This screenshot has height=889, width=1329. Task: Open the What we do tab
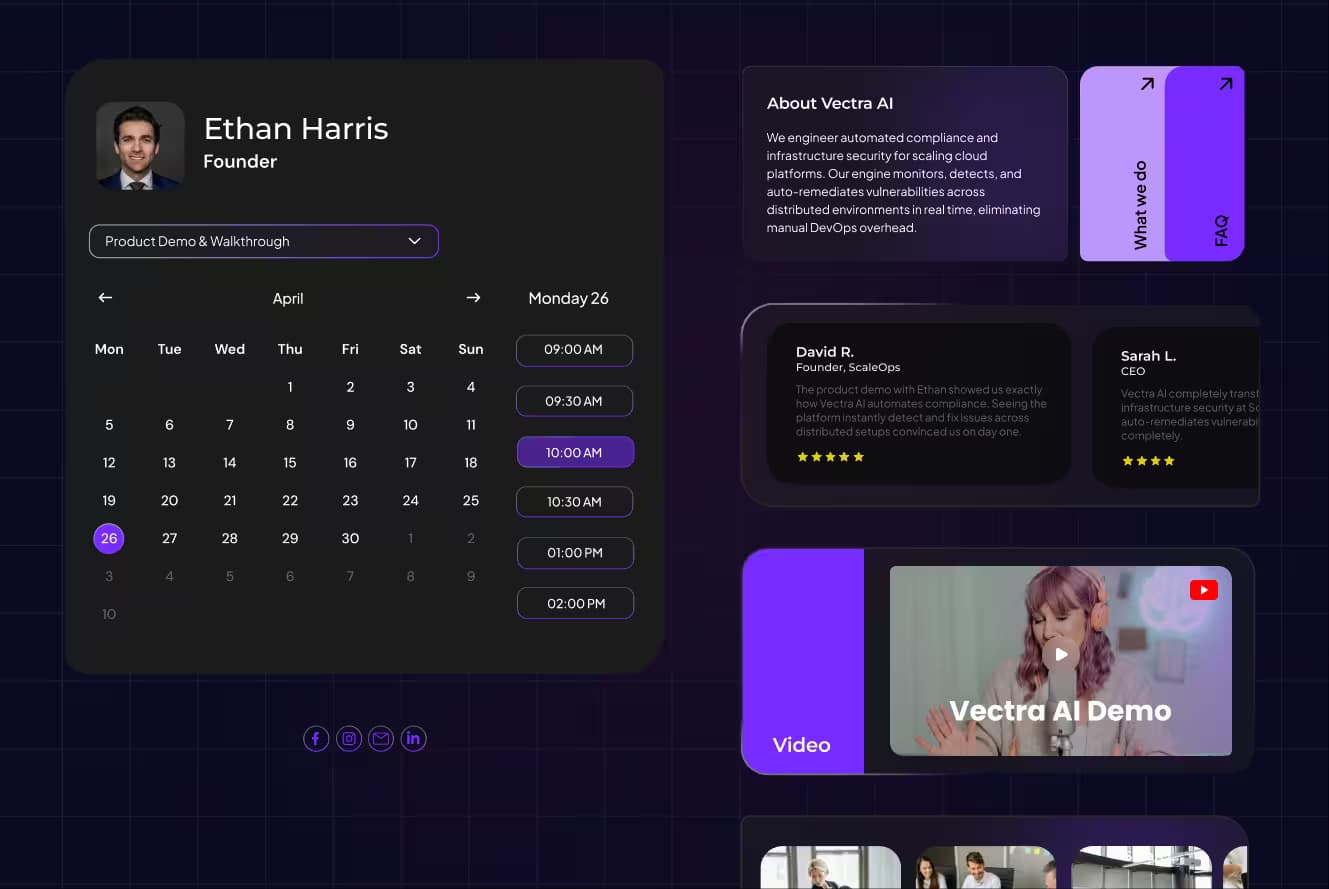point(1123,164)
